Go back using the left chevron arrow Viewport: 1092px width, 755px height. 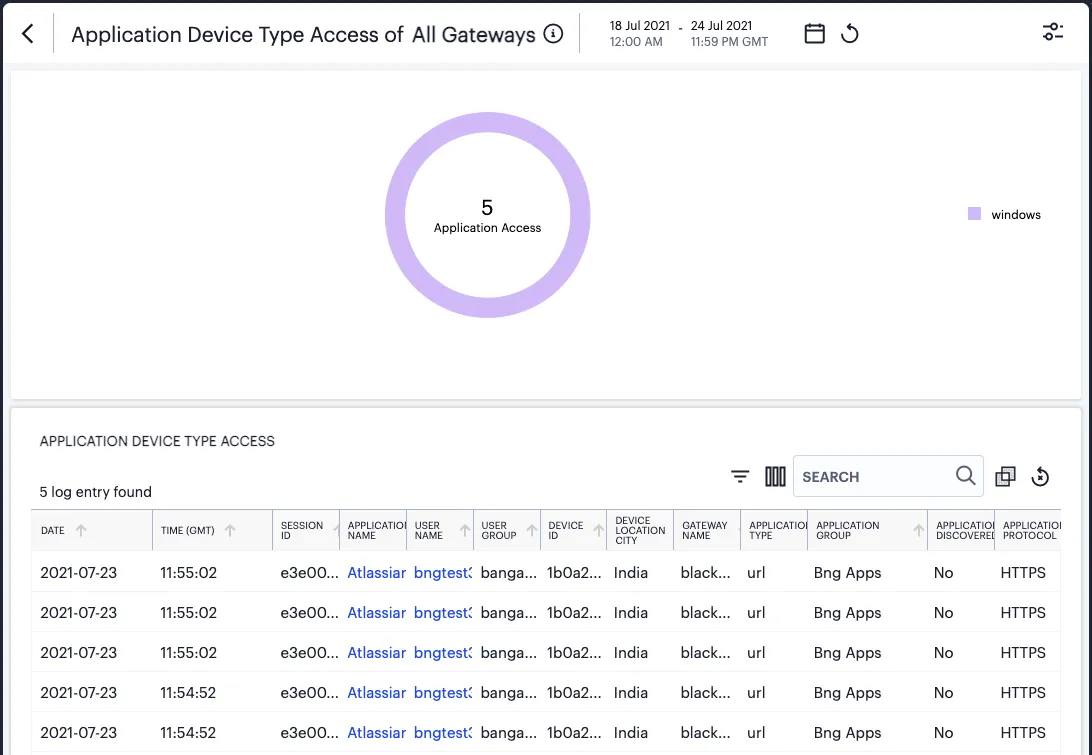[28, 33]
